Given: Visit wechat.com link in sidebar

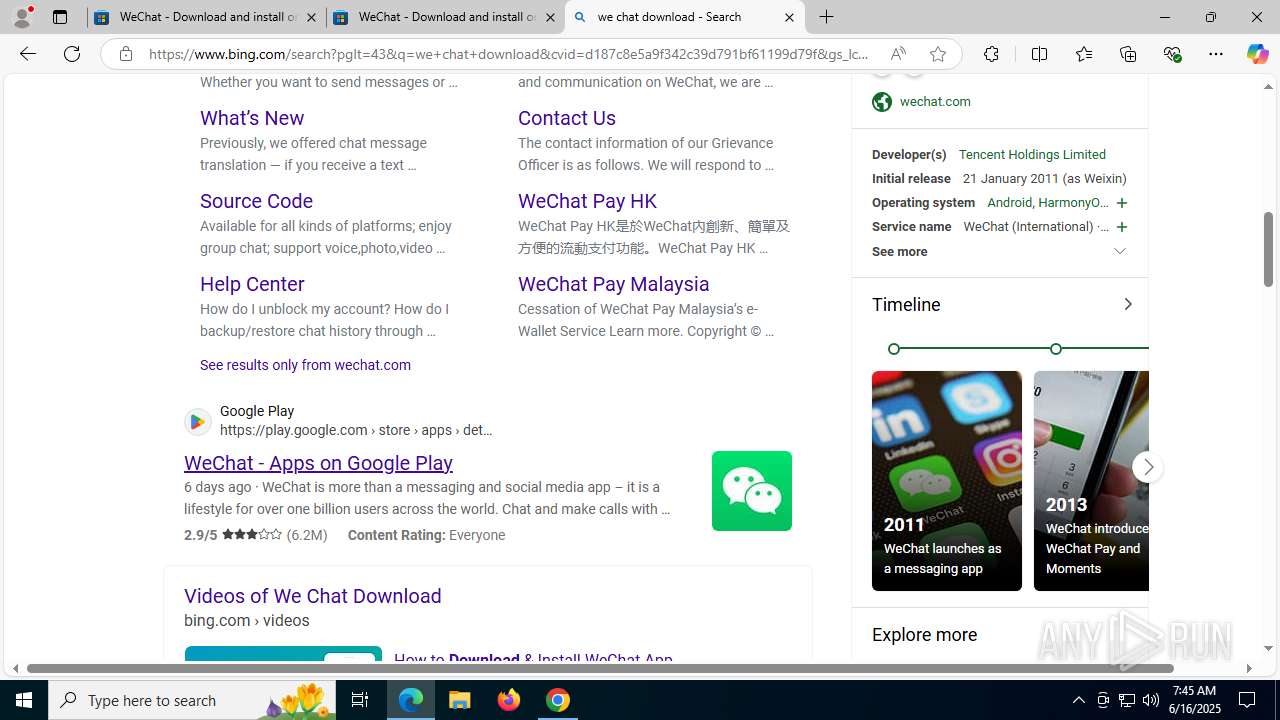Looking at the screenshot, I should [935, 102].
